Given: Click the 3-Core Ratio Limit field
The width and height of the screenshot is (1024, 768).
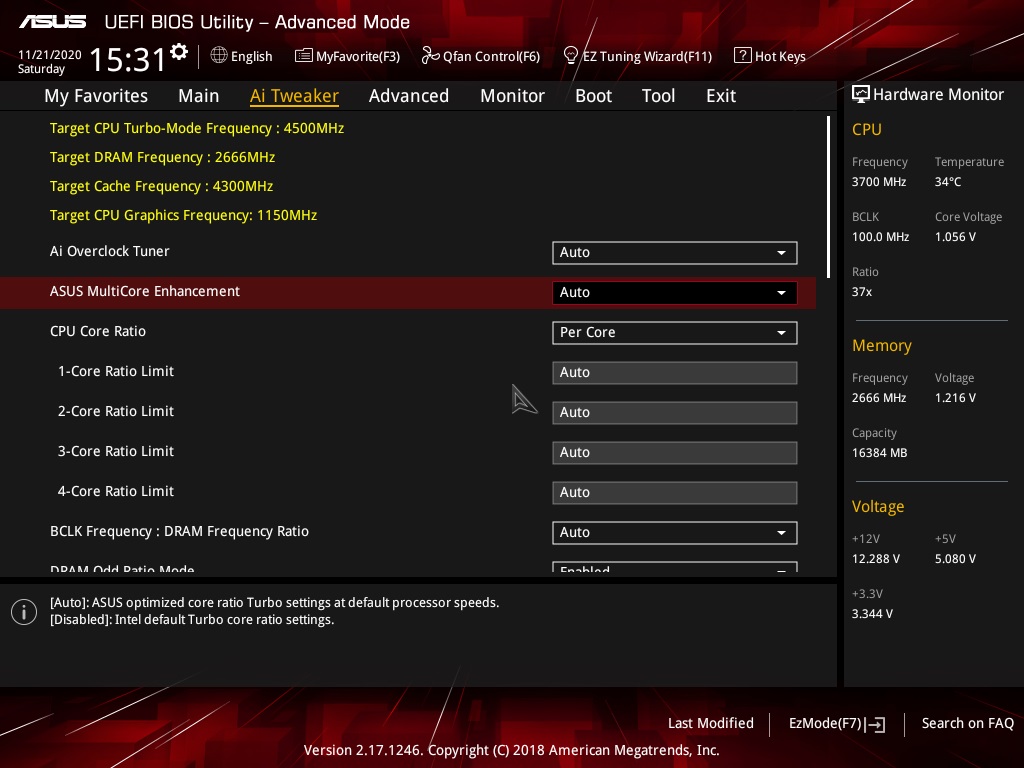Looking at the screenshot, I should point(675,453).
